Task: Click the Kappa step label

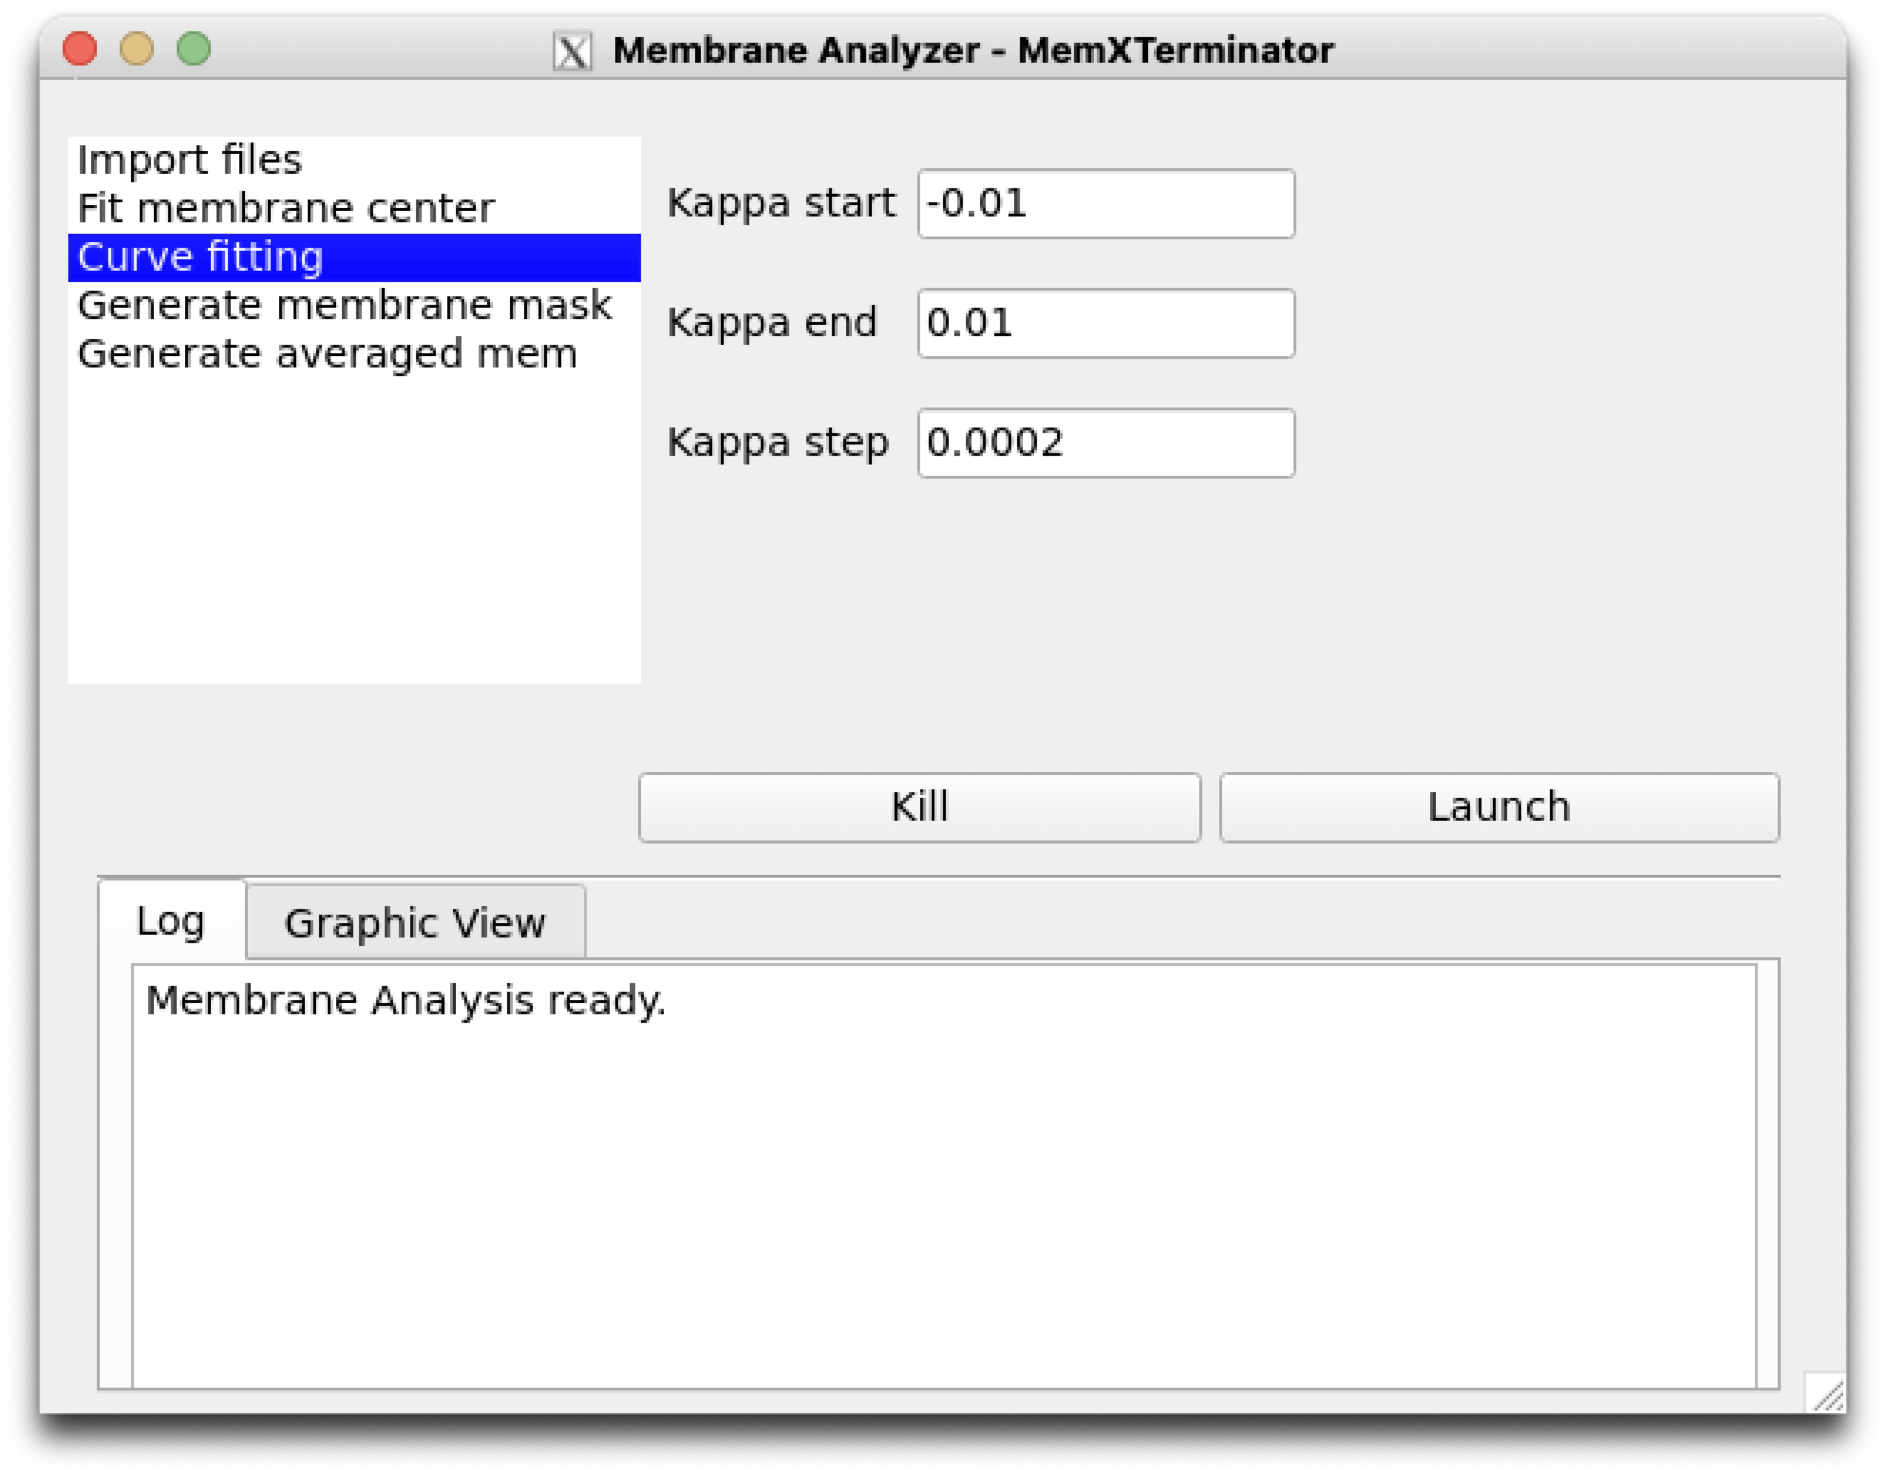Action: tap(778, 442)
